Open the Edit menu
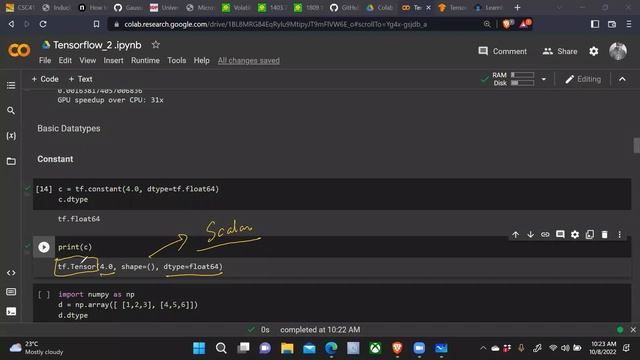 65,60
